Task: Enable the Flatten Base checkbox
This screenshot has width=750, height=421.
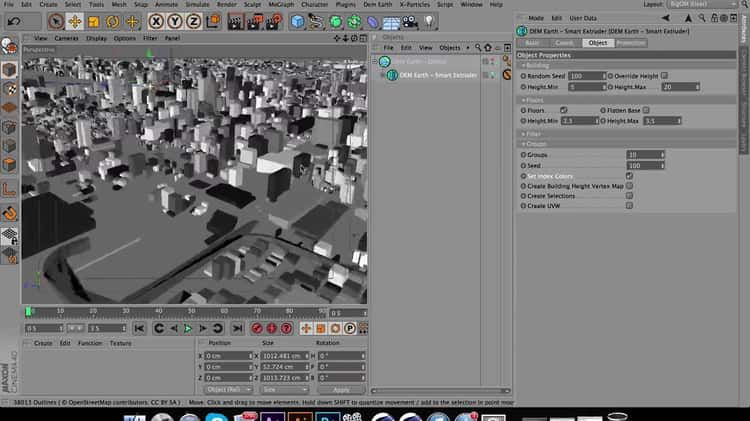Action: 646,110
